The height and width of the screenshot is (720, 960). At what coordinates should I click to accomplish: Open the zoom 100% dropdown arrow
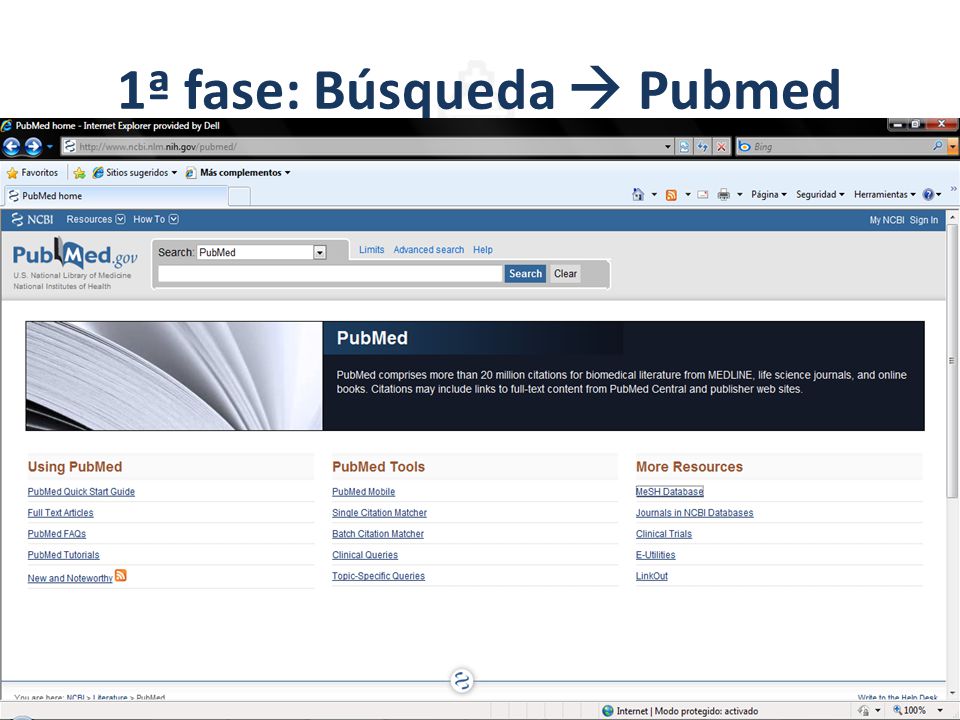coord(940,710)
